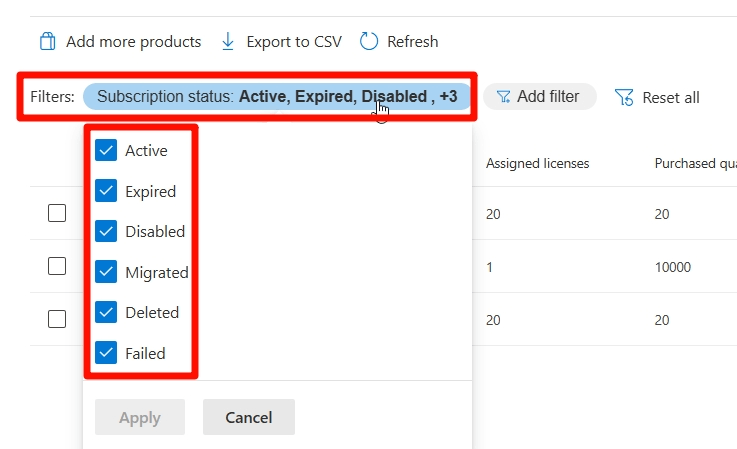Click the Export to CSV download icon

tap(228, 42)
